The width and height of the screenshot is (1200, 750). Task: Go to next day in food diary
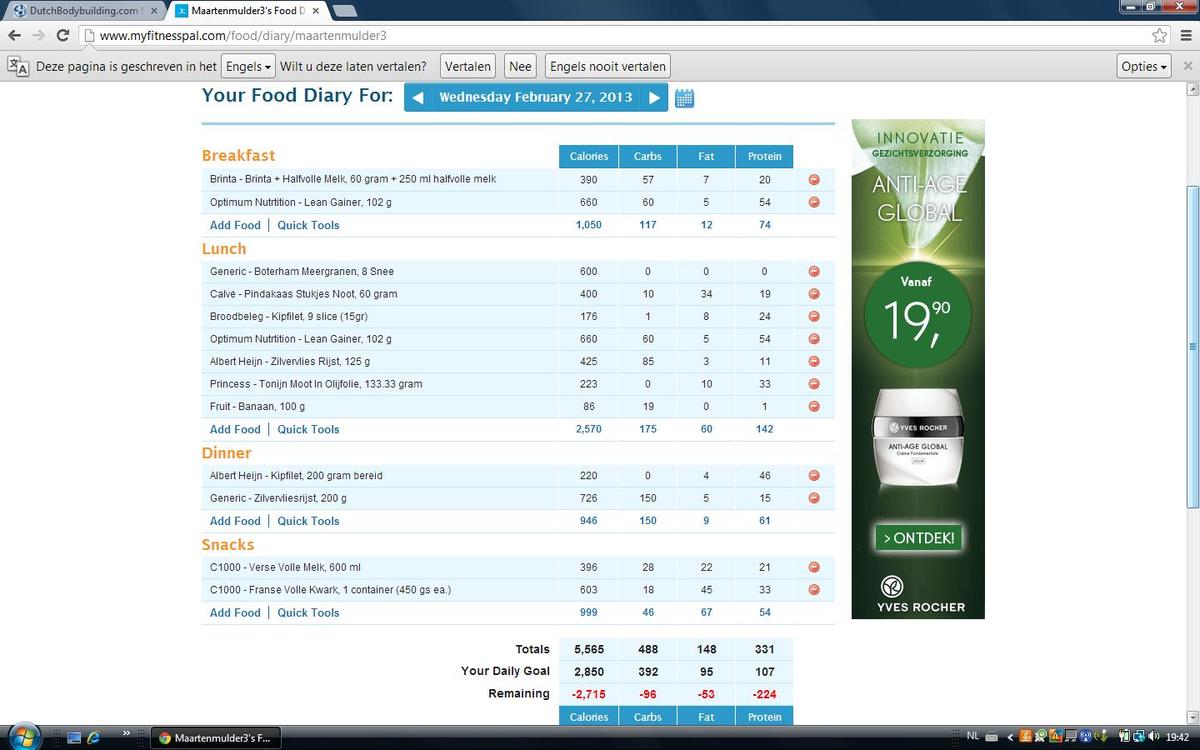654,98
